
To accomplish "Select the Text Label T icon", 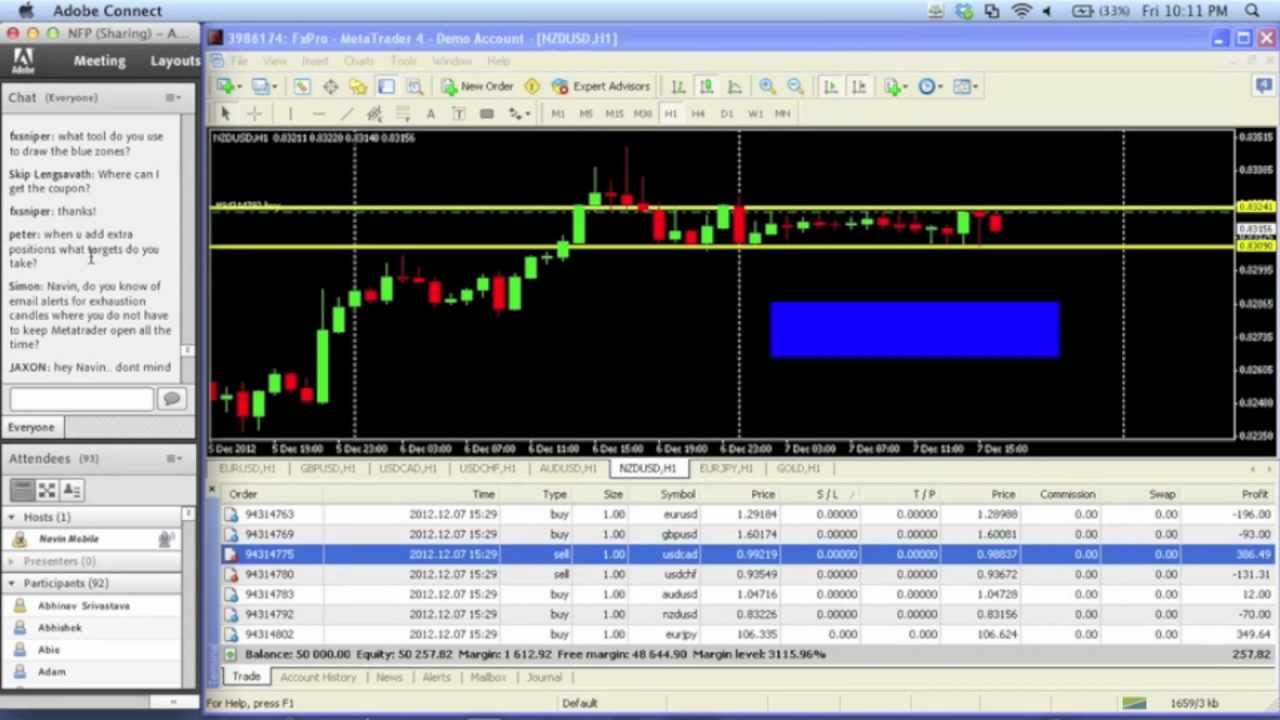I will (x=458, y=113).
